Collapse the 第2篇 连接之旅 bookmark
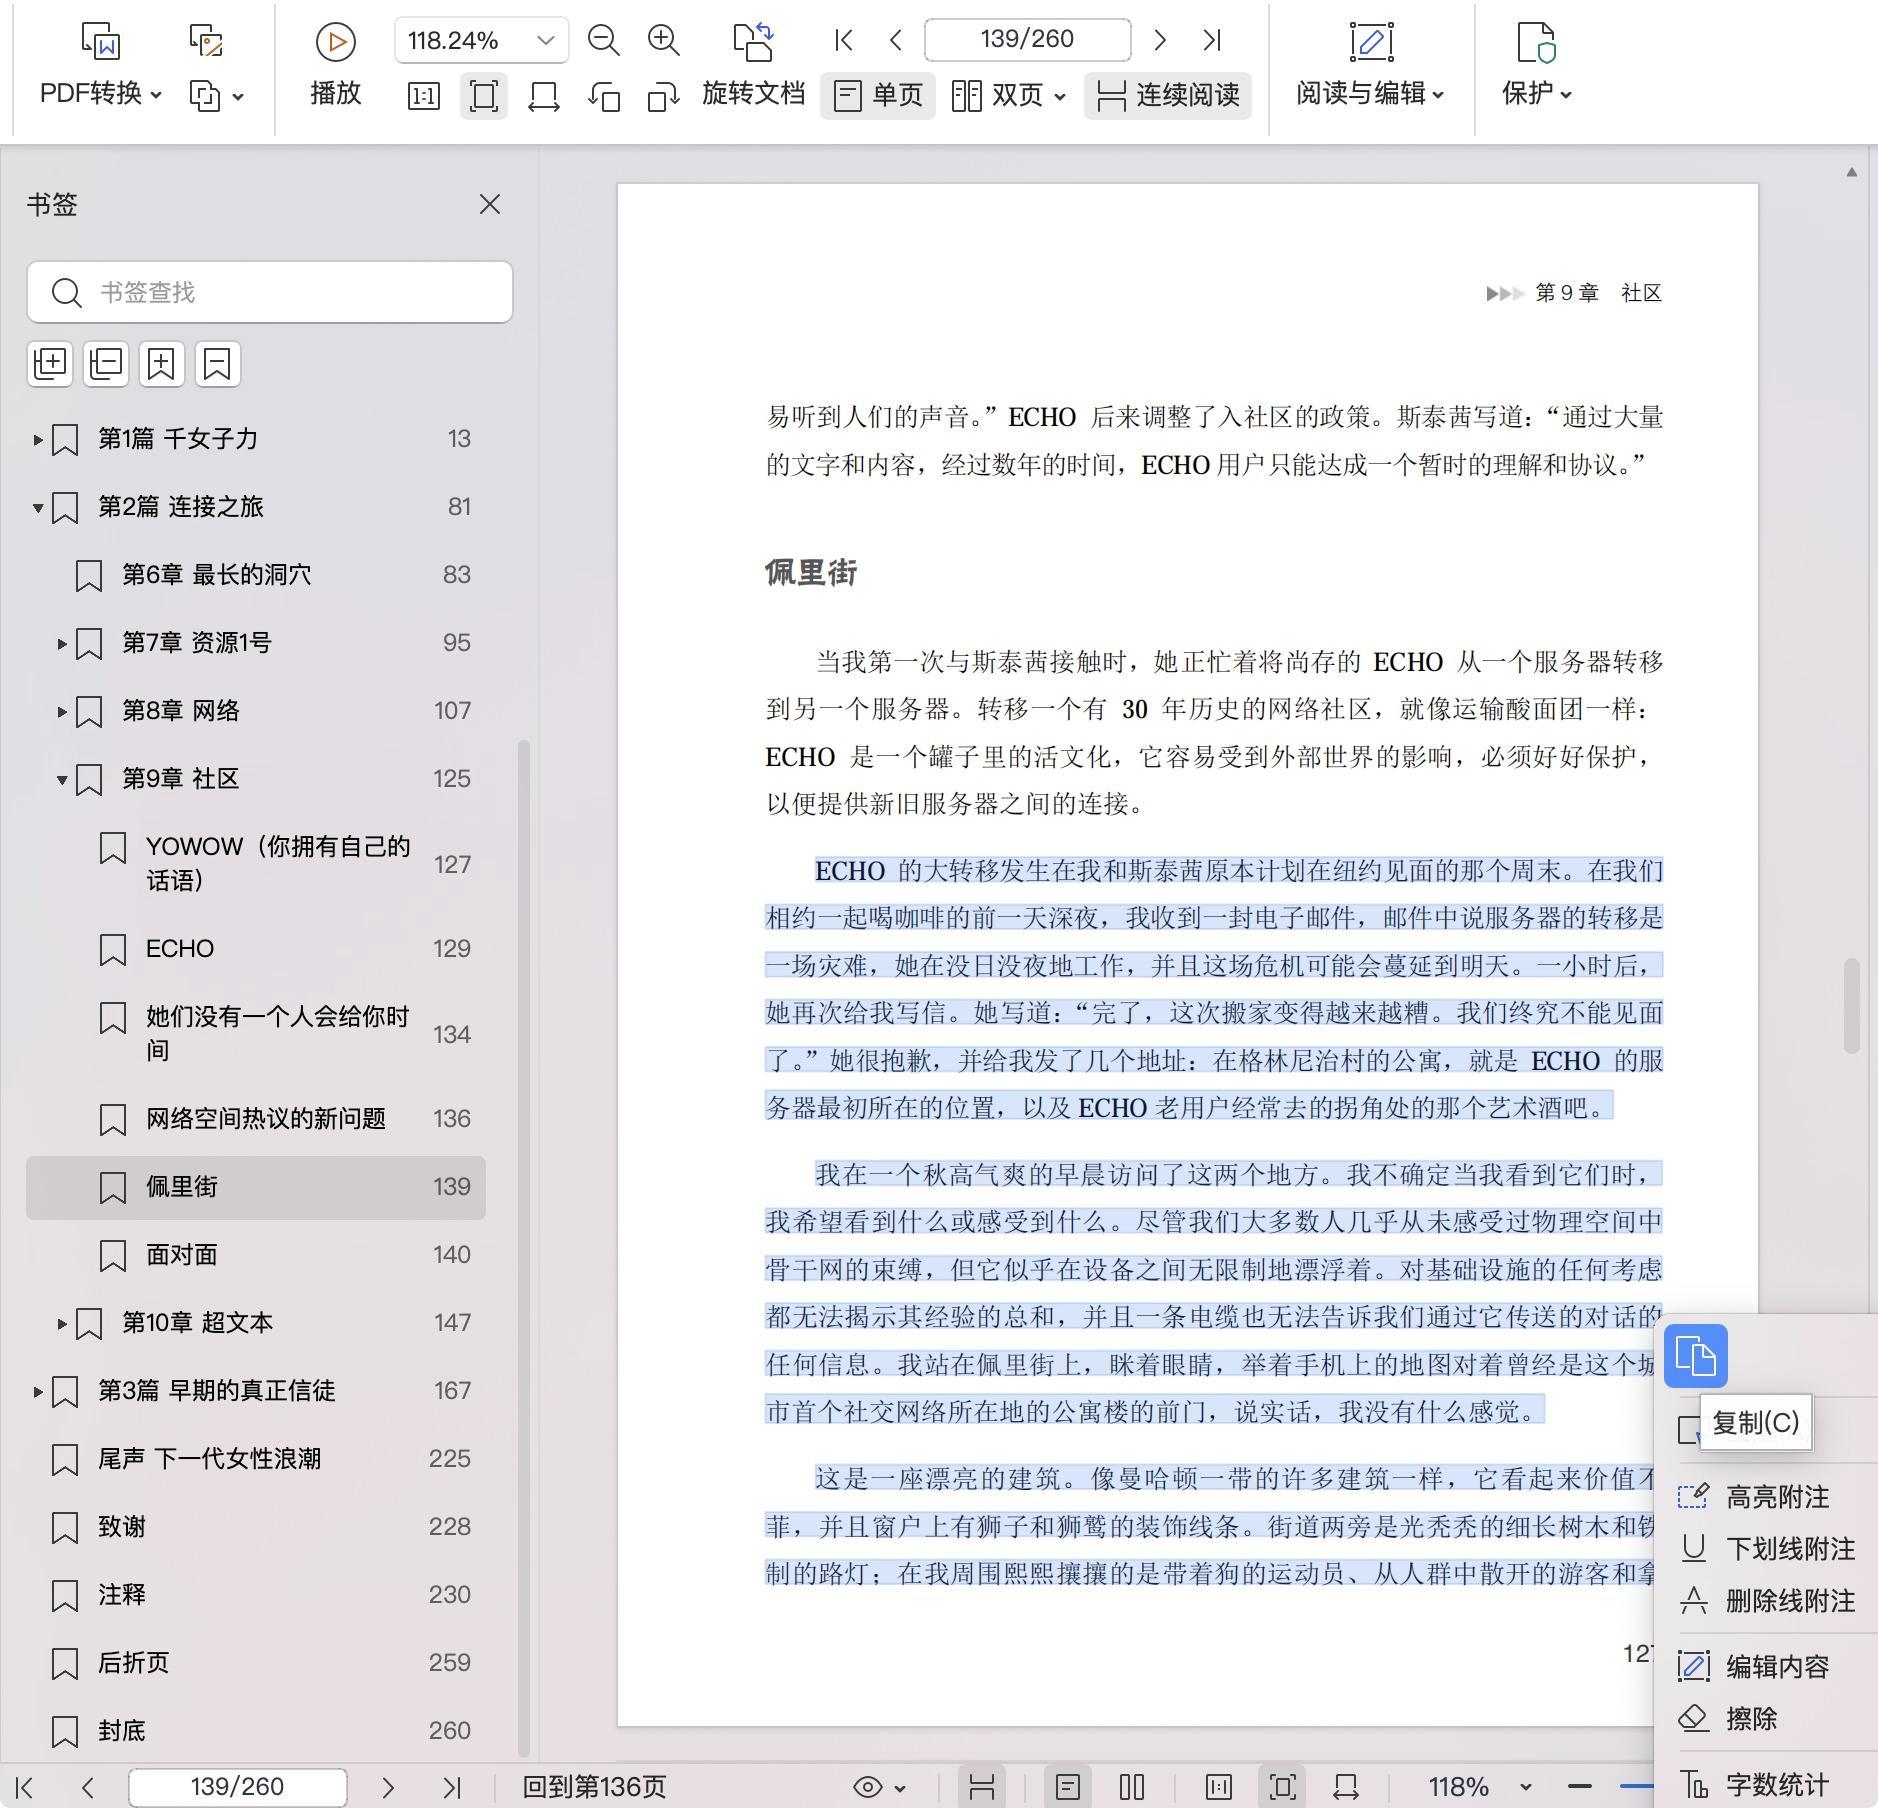 38,507
